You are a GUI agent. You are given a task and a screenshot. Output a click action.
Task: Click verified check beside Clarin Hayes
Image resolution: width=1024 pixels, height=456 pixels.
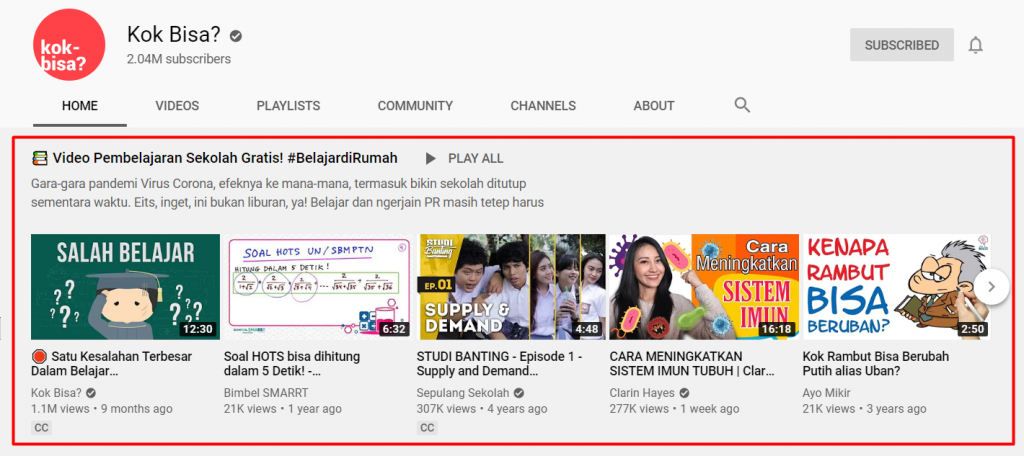tap(684, 393)
